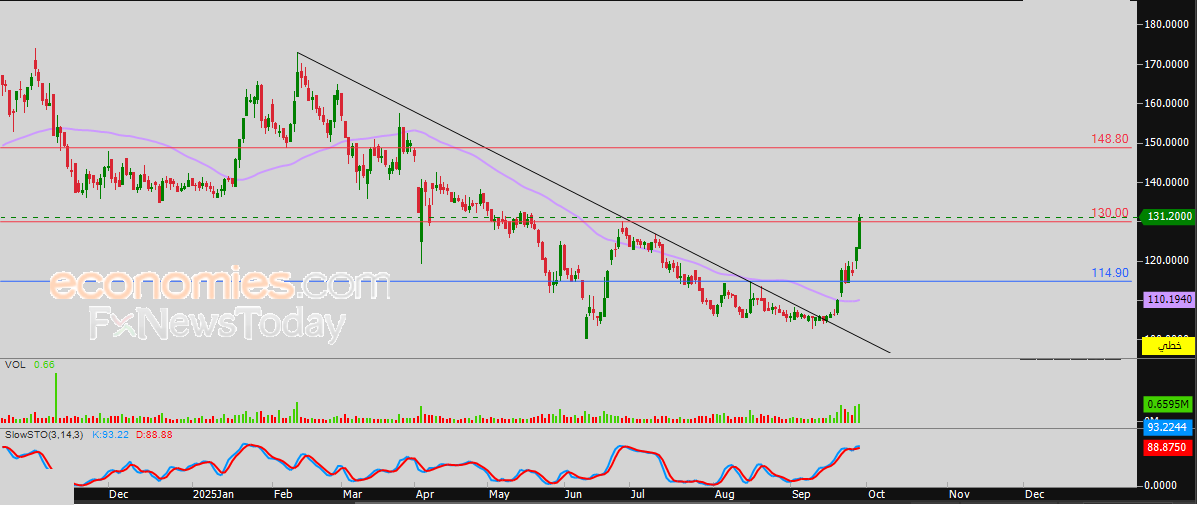Click the latest green candle near 131

click(860, 231)
